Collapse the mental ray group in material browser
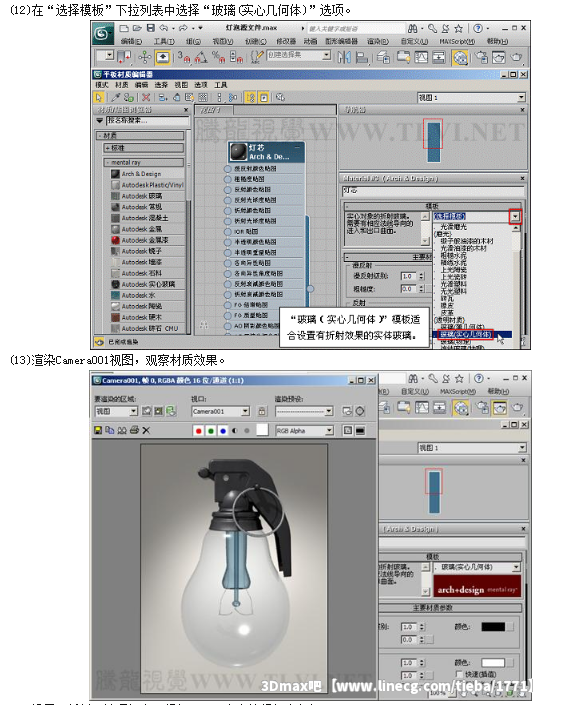The height and width of the screenshot is (705, 573). point(144,162)
